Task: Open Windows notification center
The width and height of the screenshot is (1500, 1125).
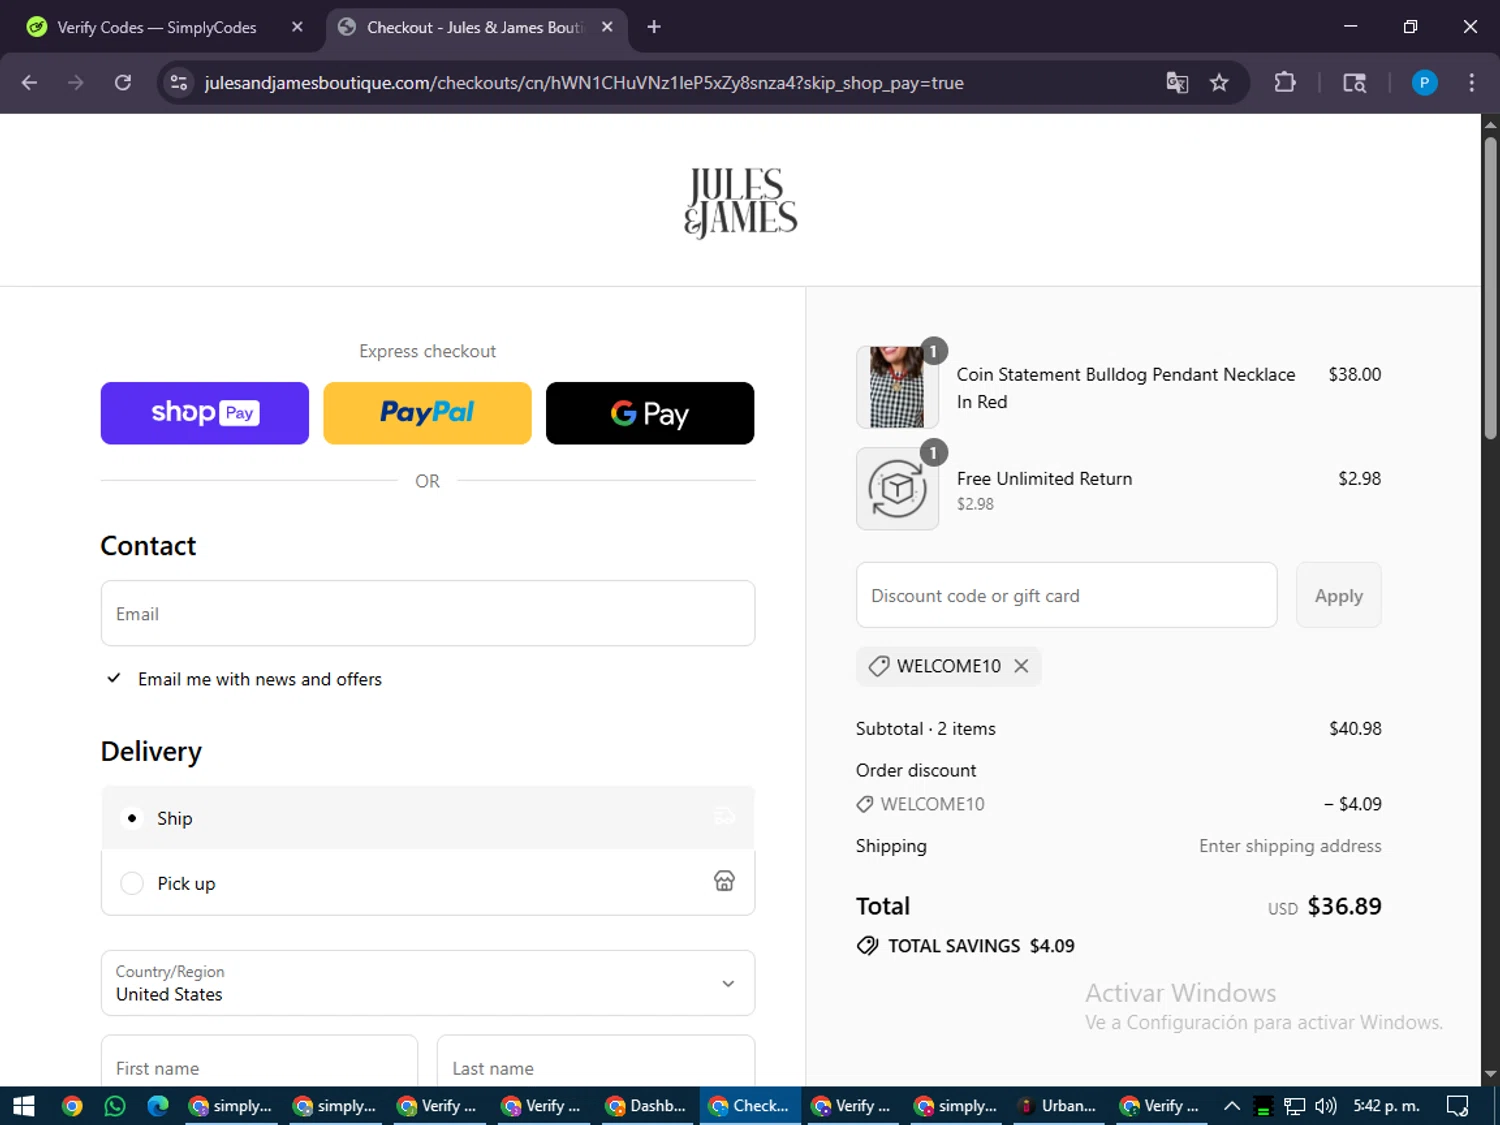Action: (1458, 1106)
